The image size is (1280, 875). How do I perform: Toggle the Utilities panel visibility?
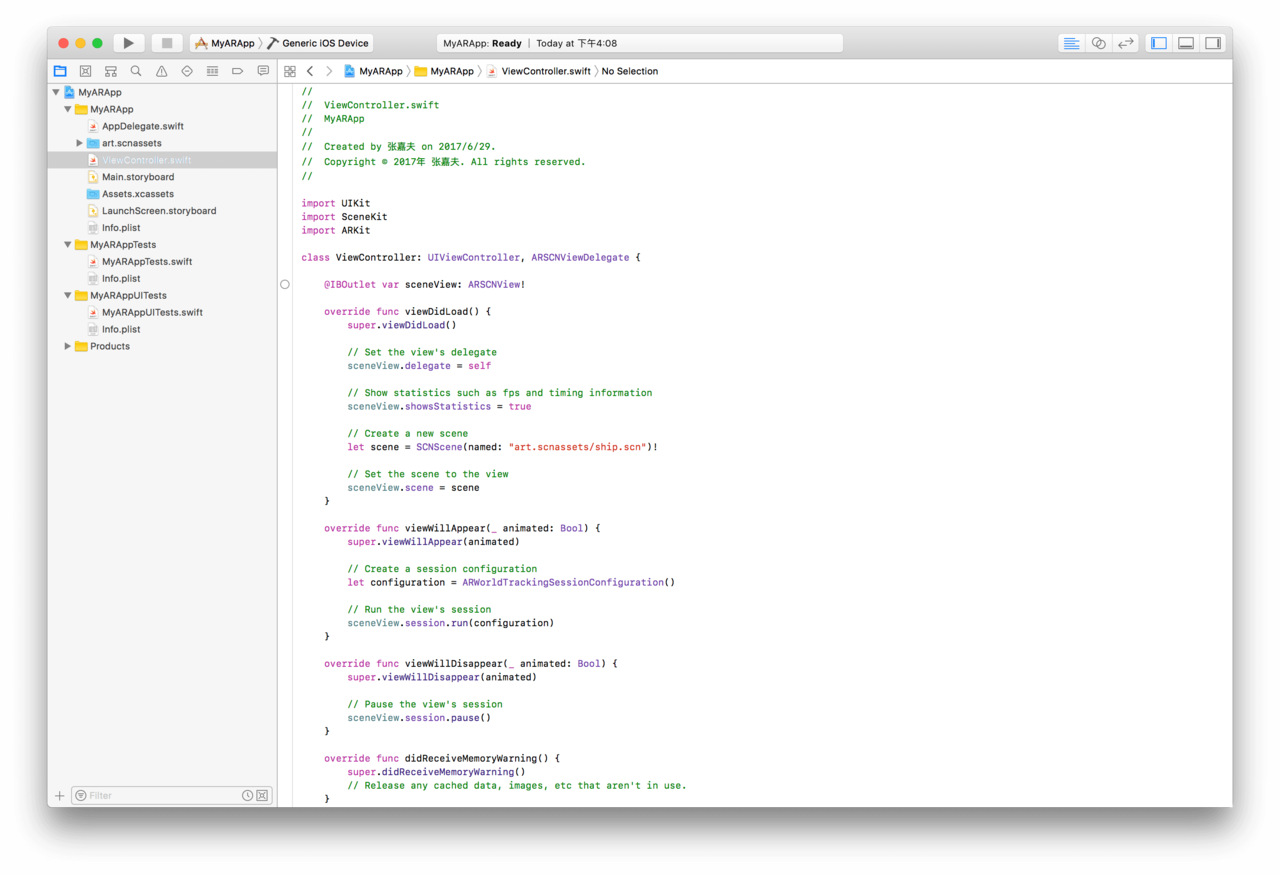coord(1213,43)
